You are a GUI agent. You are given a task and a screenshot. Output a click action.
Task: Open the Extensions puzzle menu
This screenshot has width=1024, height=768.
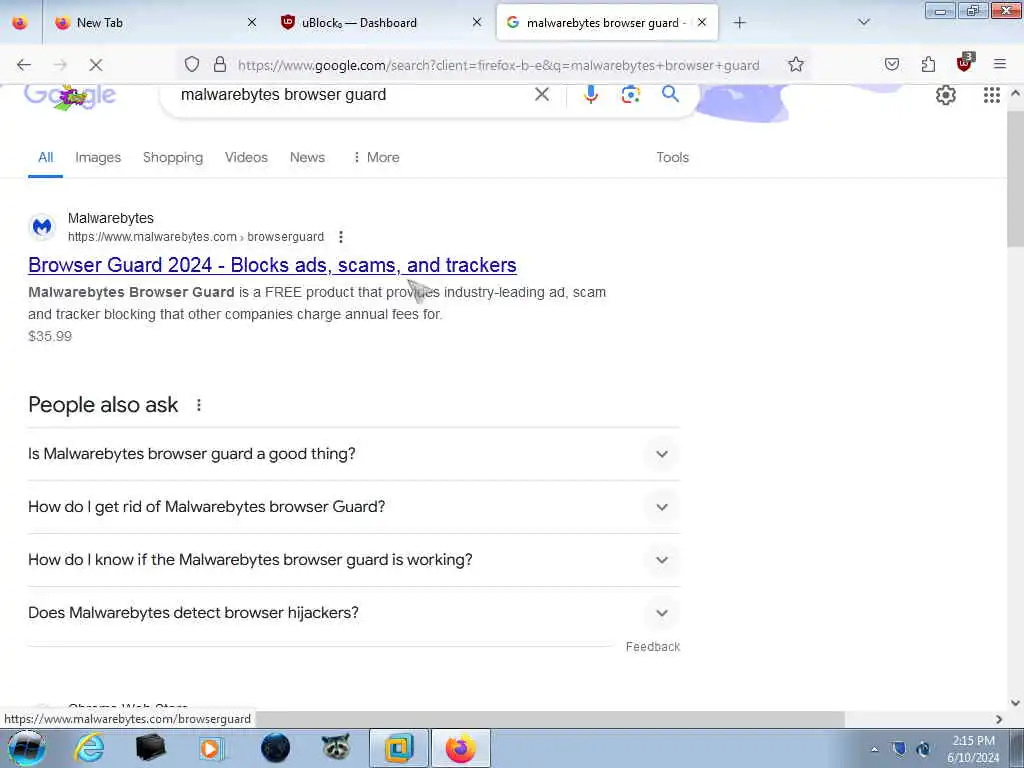(928, 65)
